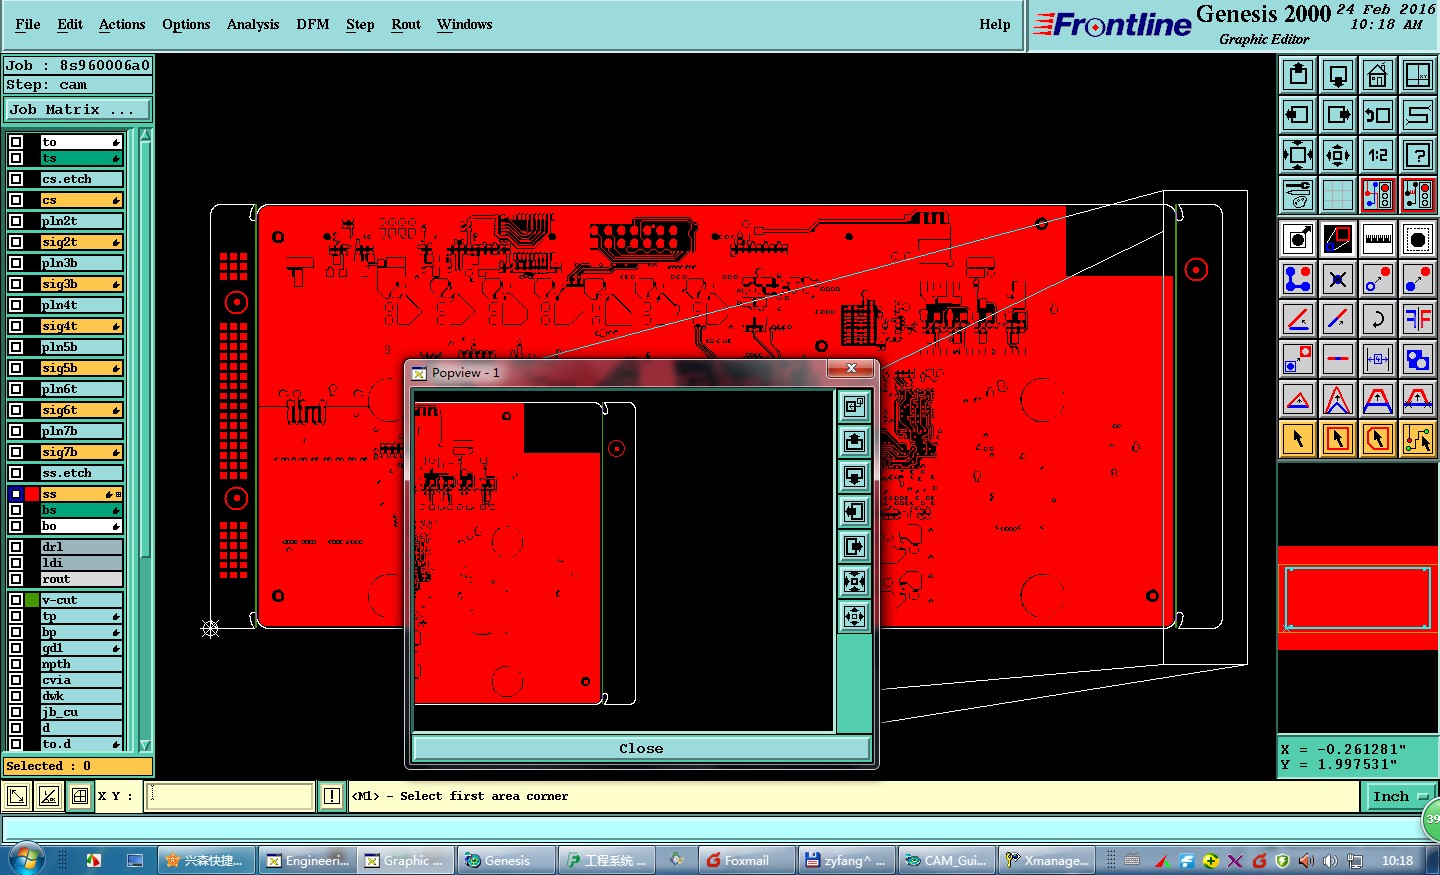Screen dimensions: 1440x875
Task: Select the 1:2 zoom ratio icon
Action: click(x=1378, y=155)
